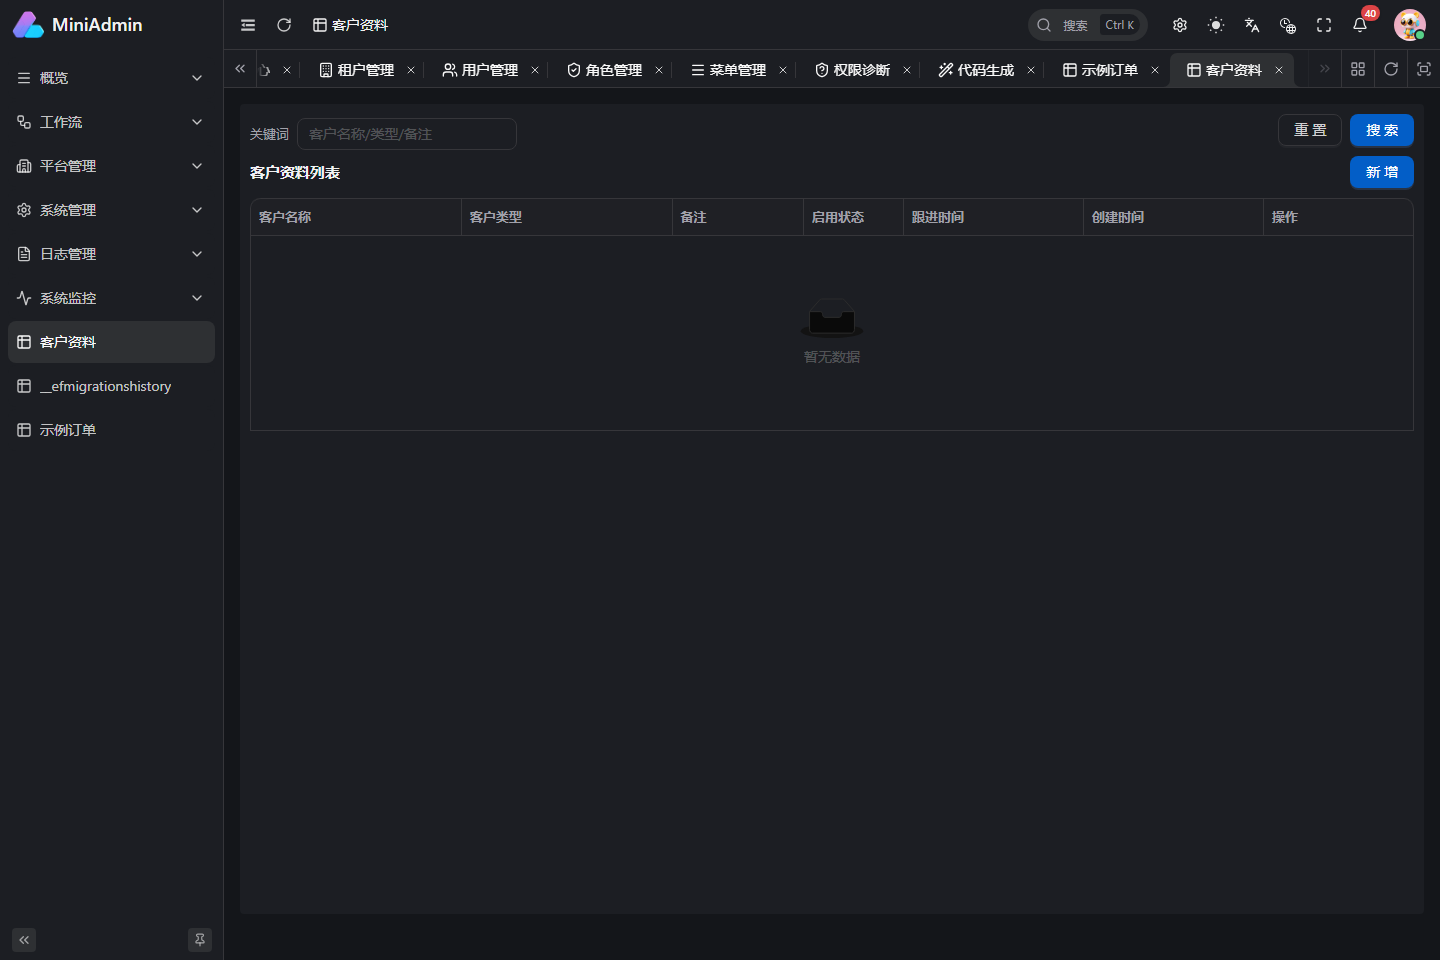Close the 菜单管理 tab
1440x960 pixels.
[x=783, y=70]
